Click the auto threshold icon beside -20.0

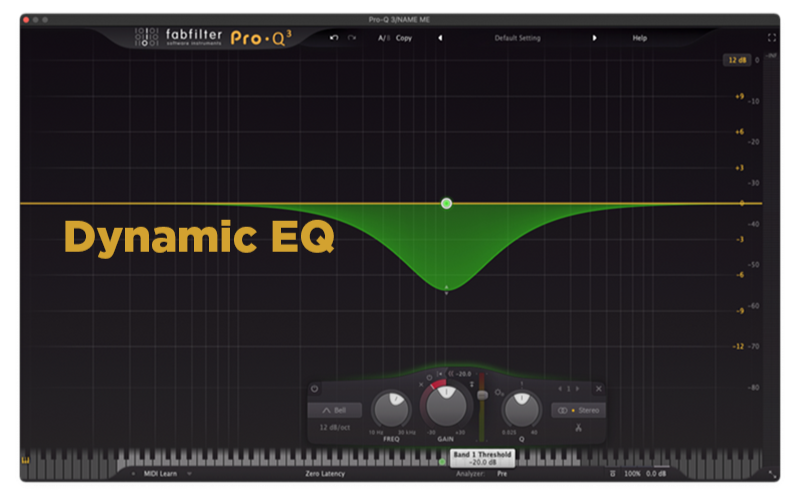pyautogui.click(x=451, y=374)
